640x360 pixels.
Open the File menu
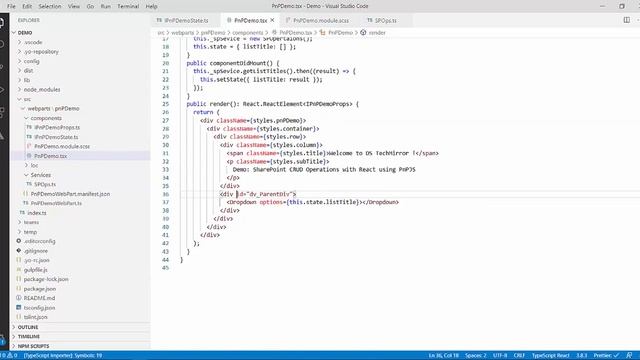[x=11, y=6]
